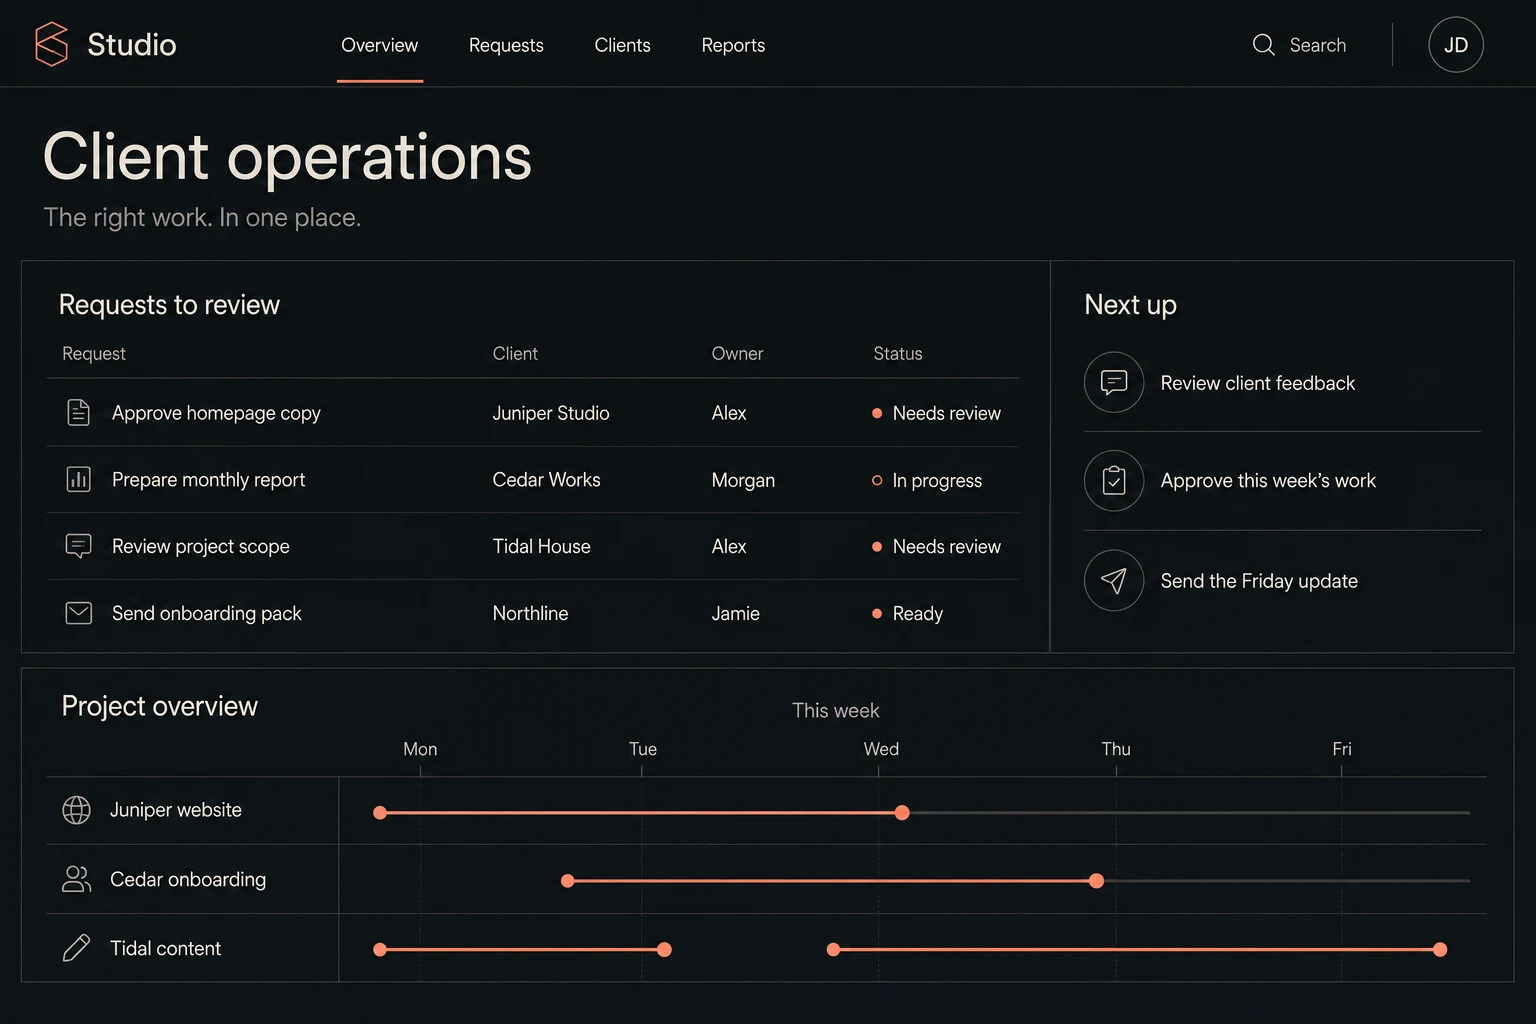Screen dimensions: 1536x1024
Task: Click the Fri day label in timeline
Action: pyautogui.click(x=1342, y=749)
